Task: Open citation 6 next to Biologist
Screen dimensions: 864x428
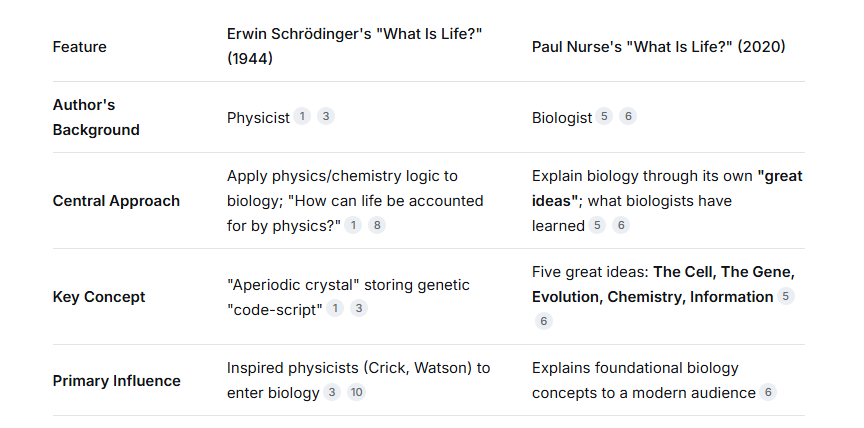Action: [628, 116]
